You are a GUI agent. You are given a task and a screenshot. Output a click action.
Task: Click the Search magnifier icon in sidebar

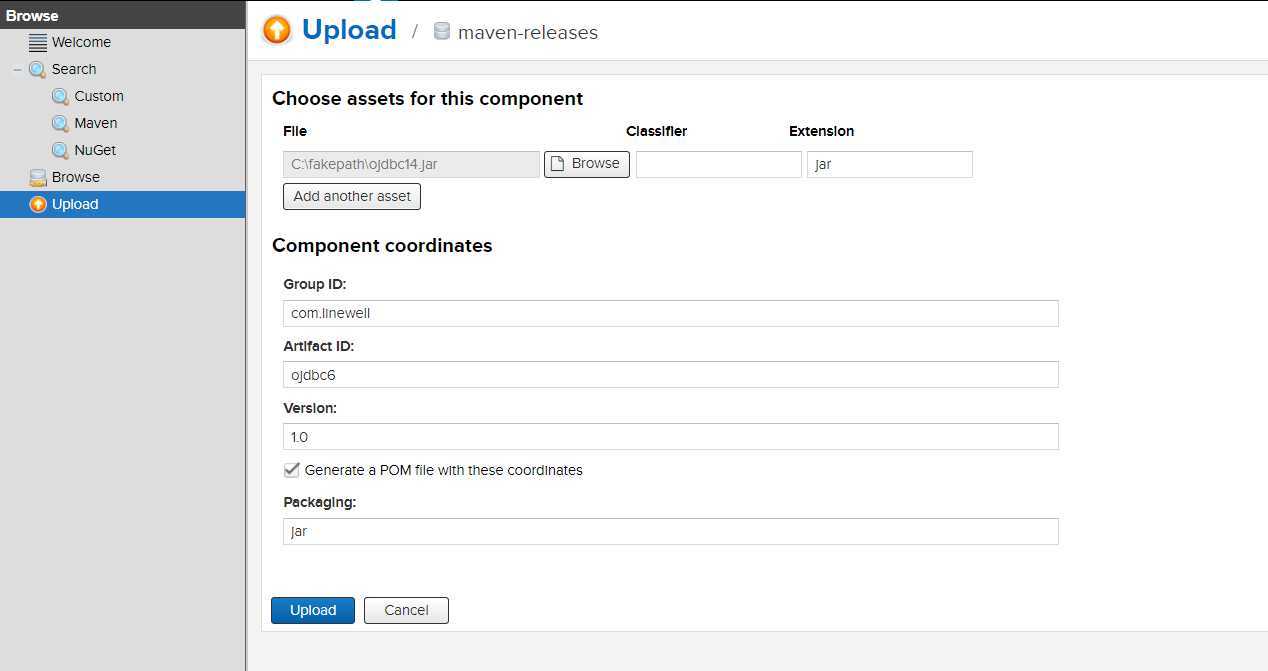click(x=38, y=69)
